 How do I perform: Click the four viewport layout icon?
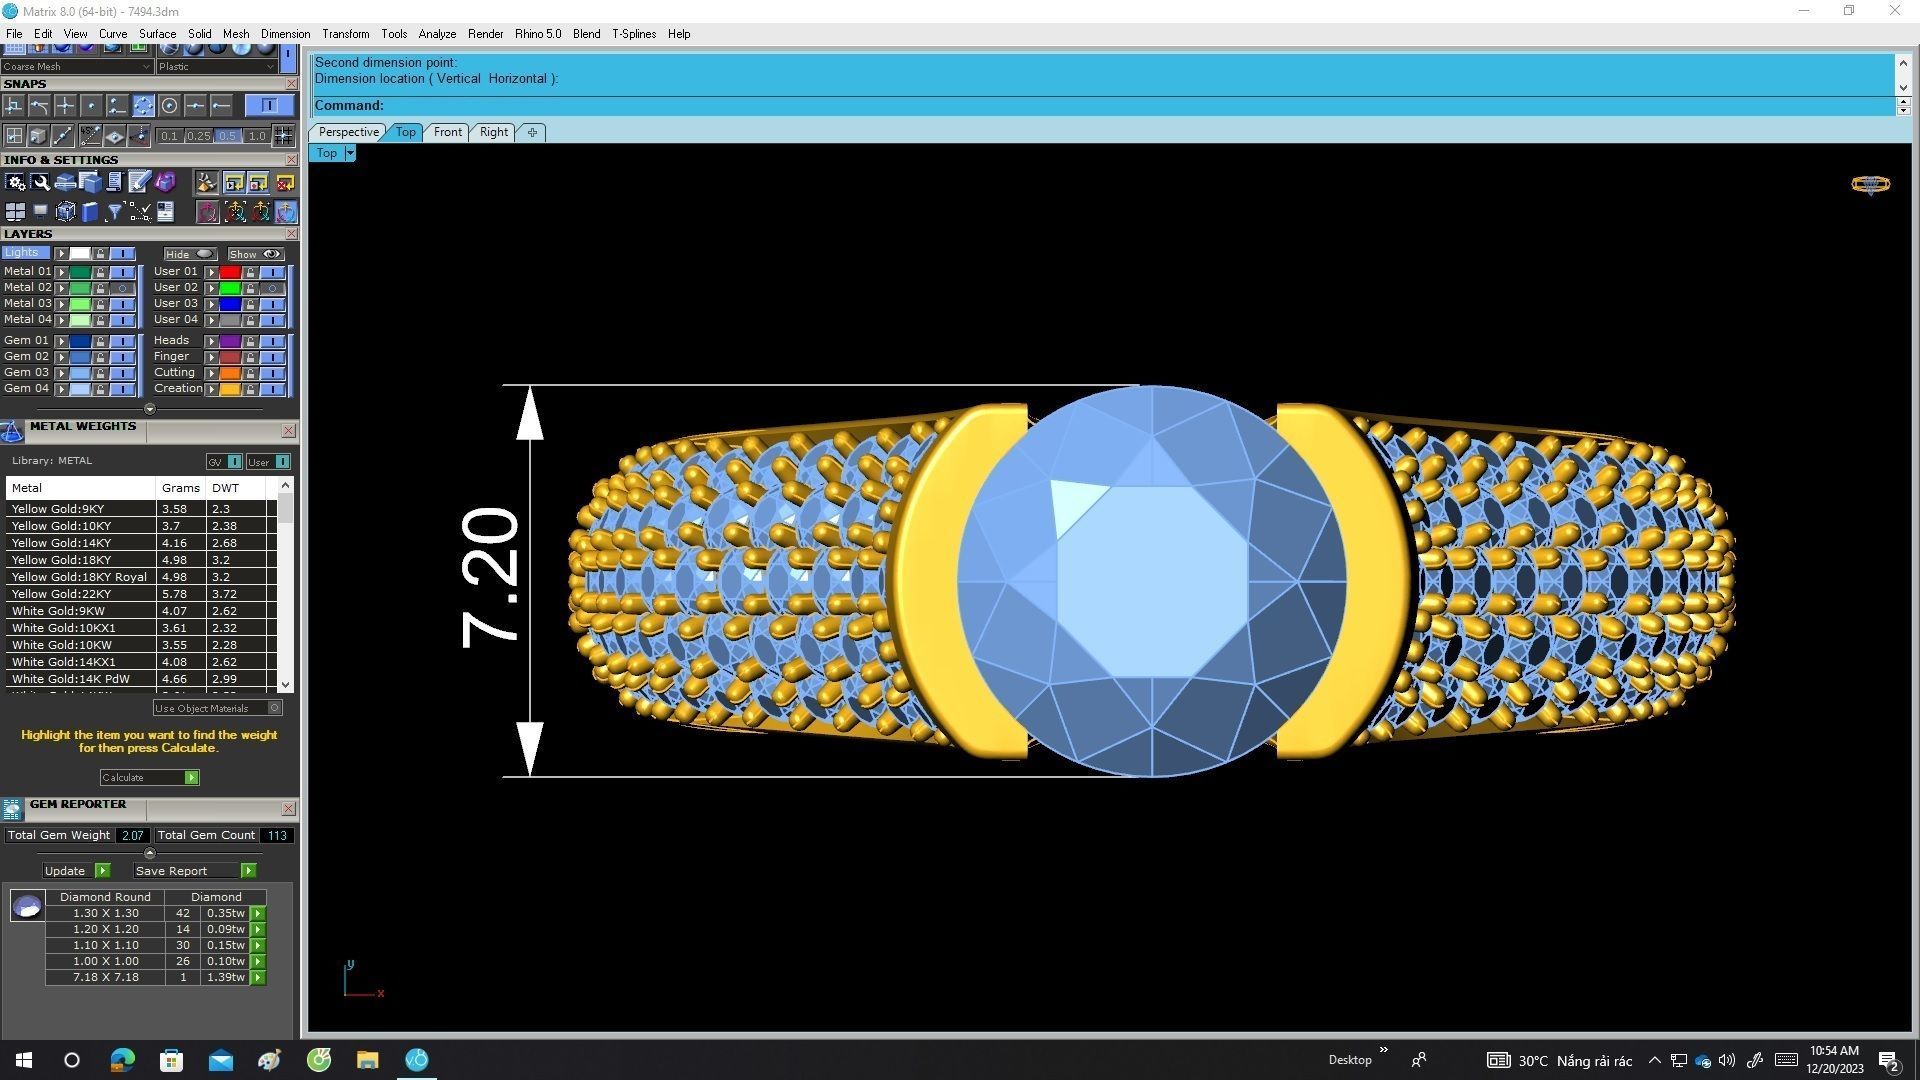(x=15, y=212)
